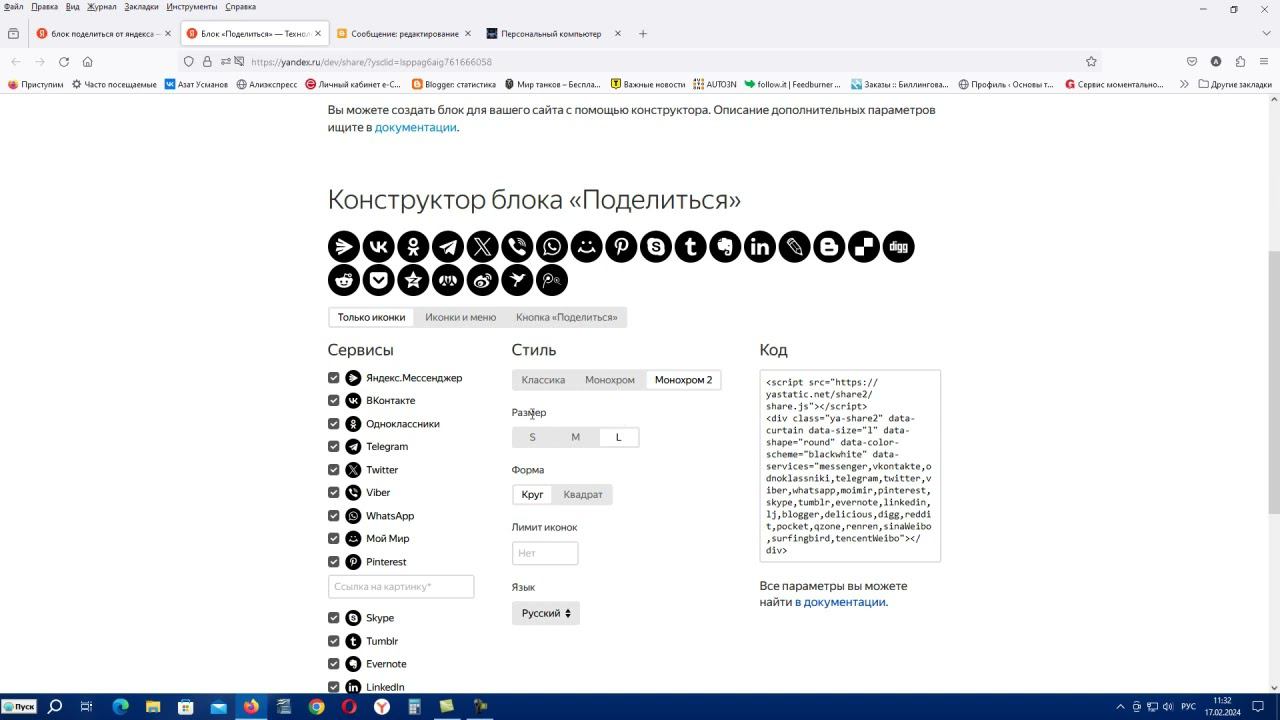Screen dimensions: 1280x720
Task: Click the Reddit alien icon in the preview row
Action: [x=344, y=280]
